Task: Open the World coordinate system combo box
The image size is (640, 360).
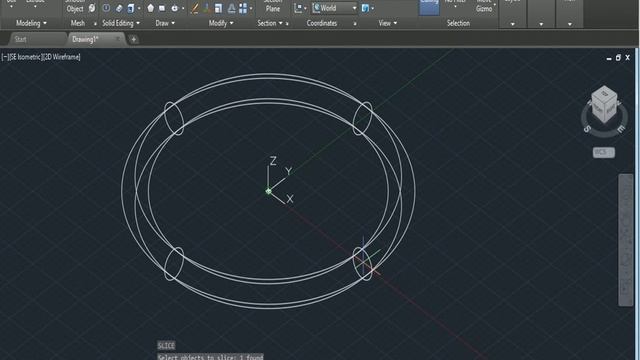Action: tap(334, 8)
